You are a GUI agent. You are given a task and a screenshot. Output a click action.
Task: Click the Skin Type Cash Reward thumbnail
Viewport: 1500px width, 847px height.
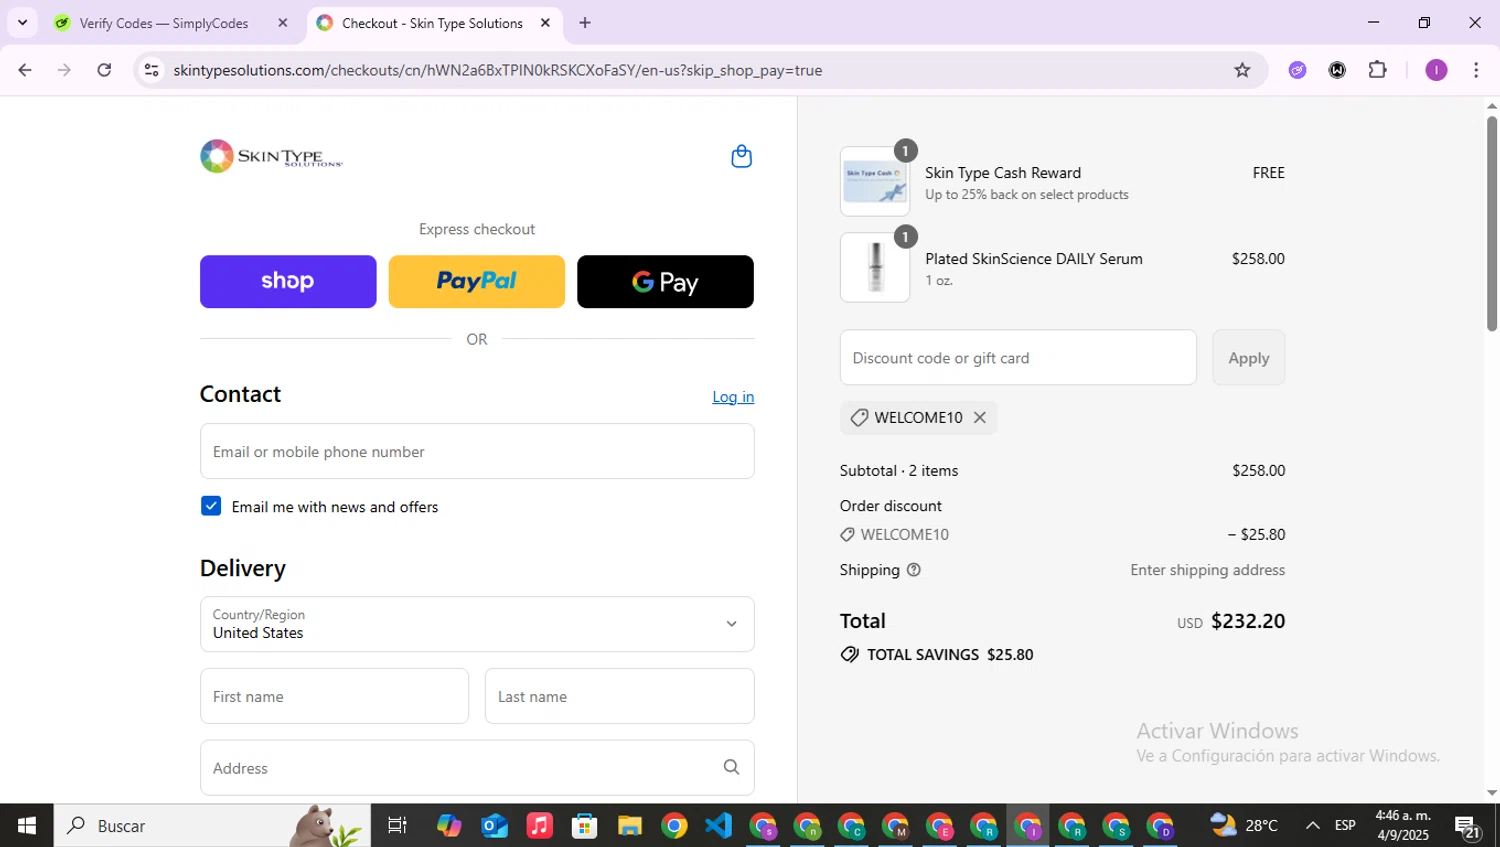875,181
